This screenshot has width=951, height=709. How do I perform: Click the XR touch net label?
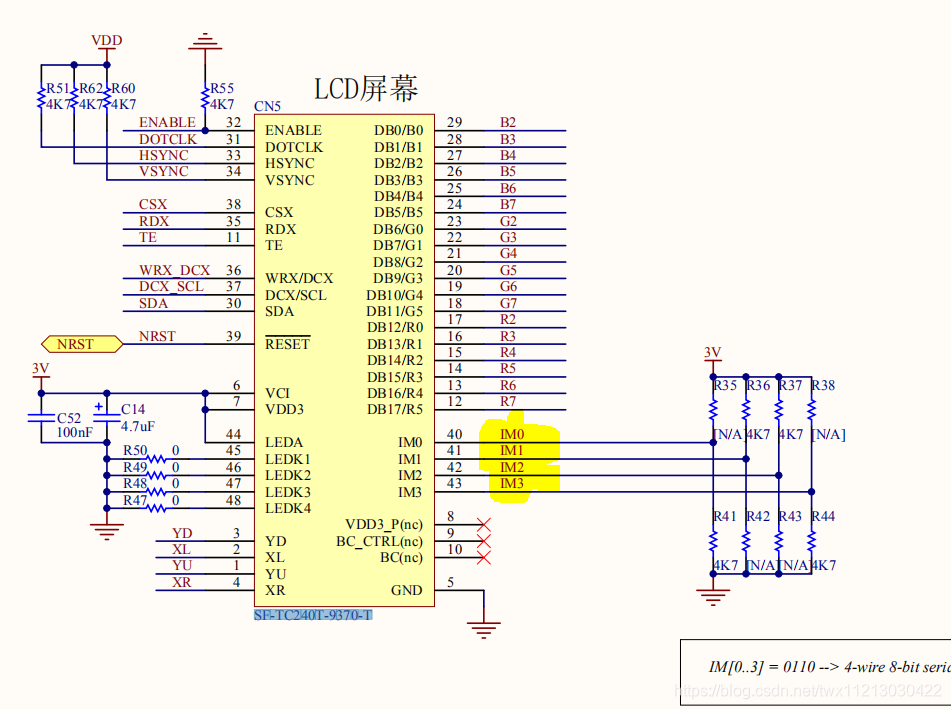(x=181, y=582)
